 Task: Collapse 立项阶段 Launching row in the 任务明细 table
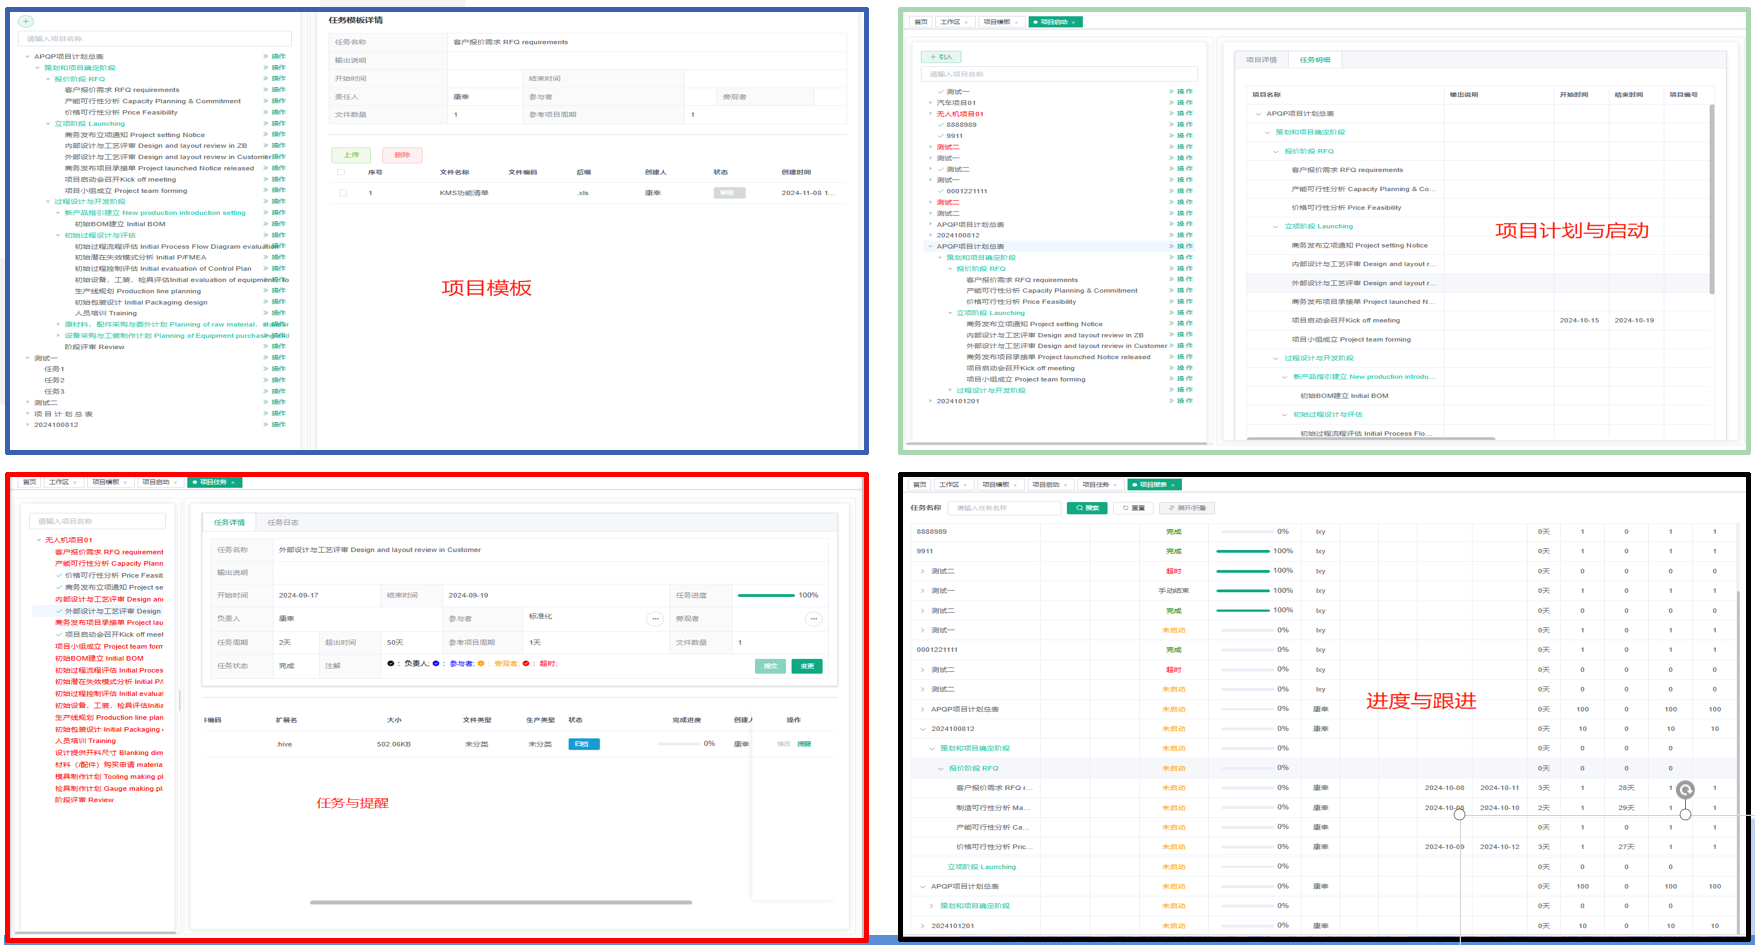pos(1276,227)
